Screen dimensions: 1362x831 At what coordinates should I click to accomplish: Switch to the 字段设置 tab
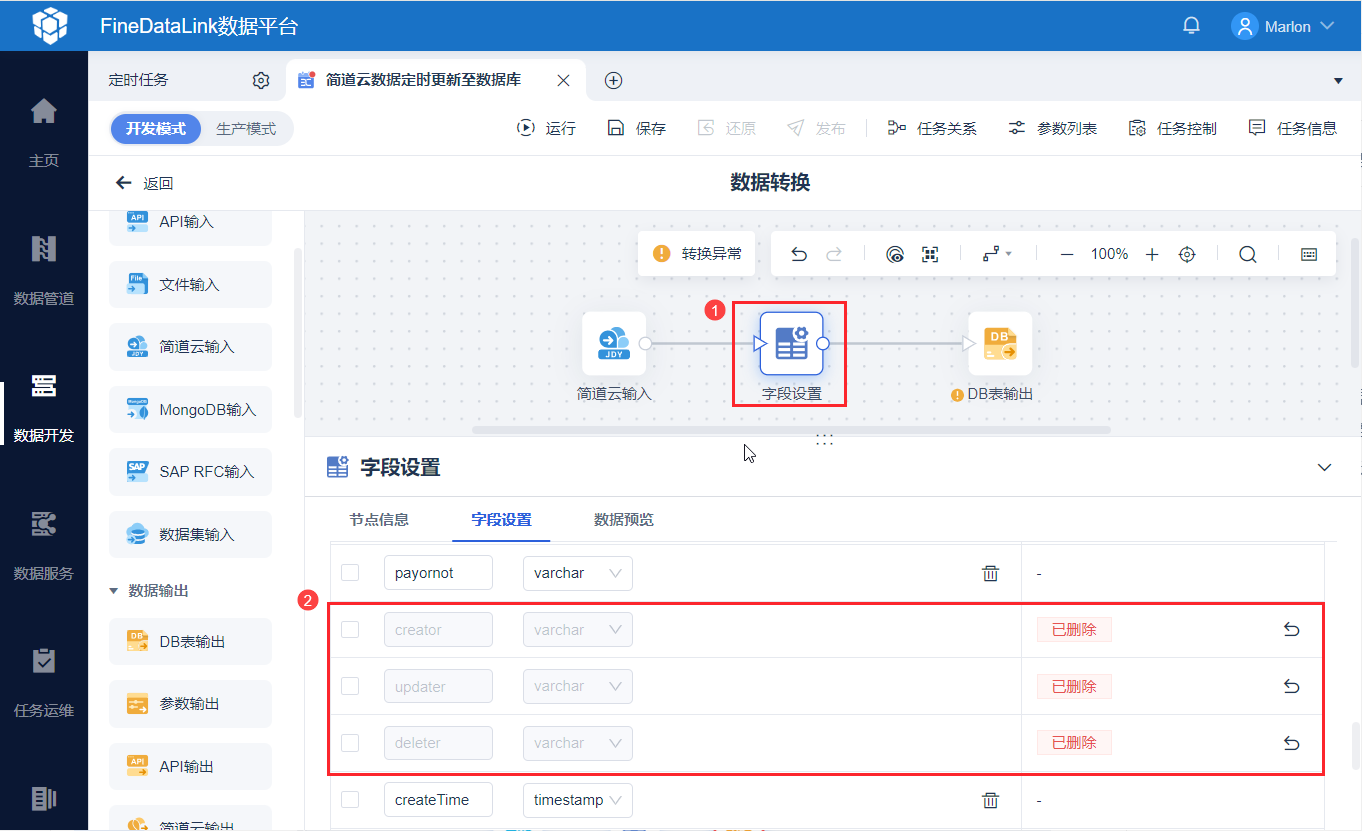tap(502, 520)
